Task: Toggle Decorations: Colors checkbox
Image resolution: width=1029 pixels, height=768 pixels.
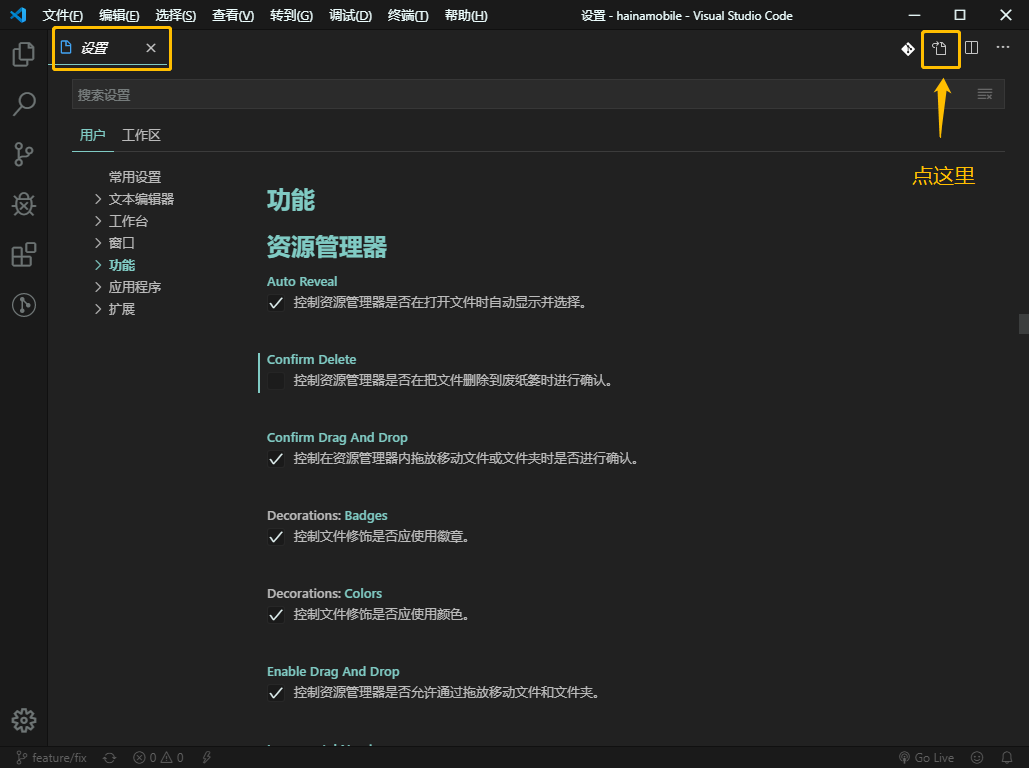Action: point(276,615)
